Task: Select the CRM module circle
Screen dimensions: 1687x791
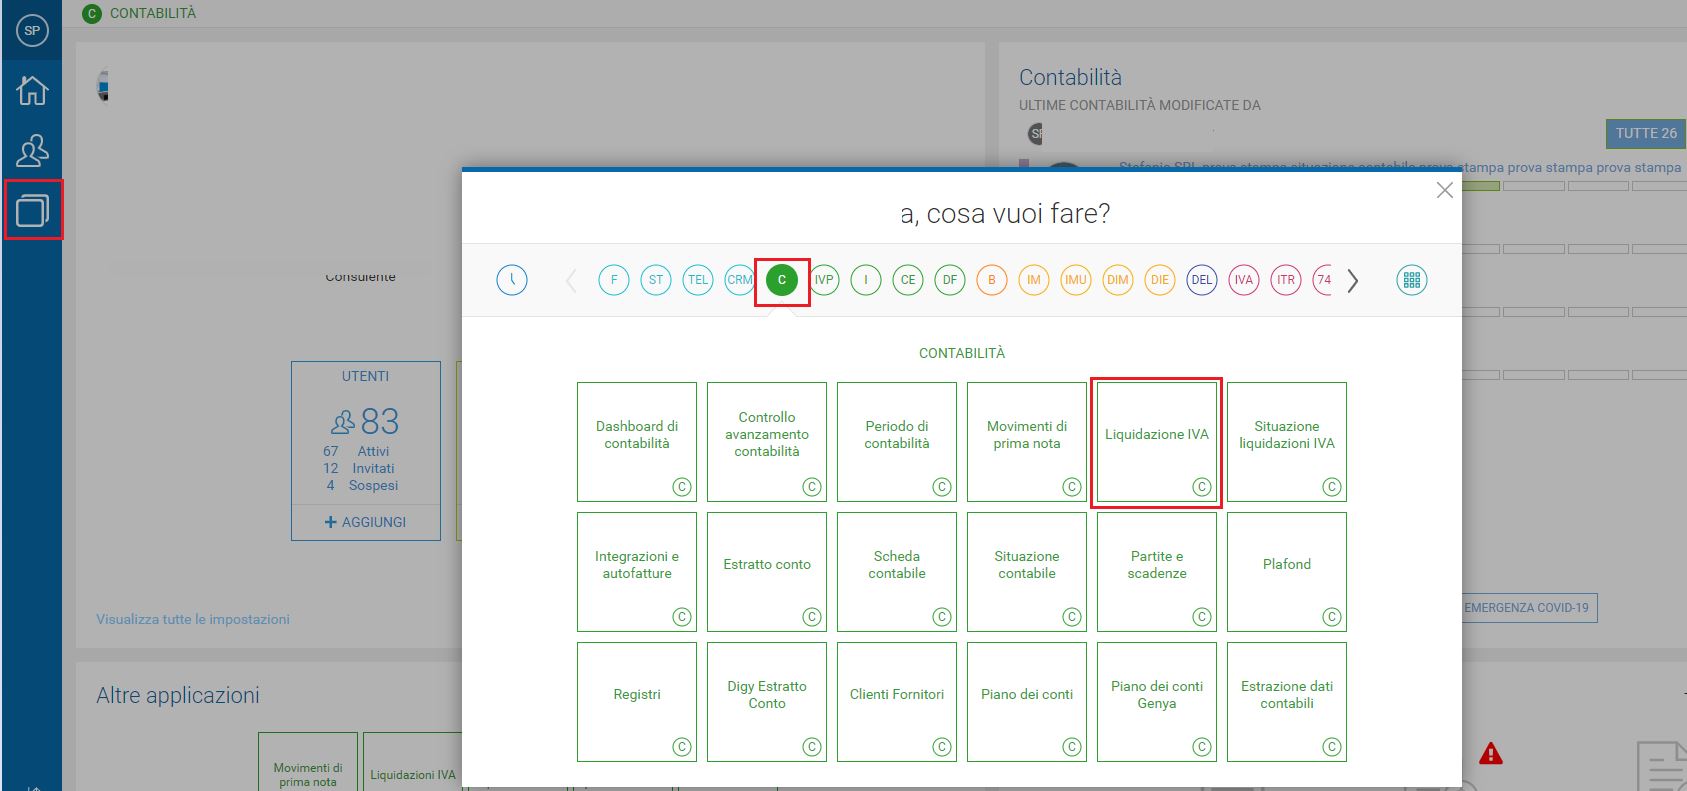Action: click(x=740, y=280)
